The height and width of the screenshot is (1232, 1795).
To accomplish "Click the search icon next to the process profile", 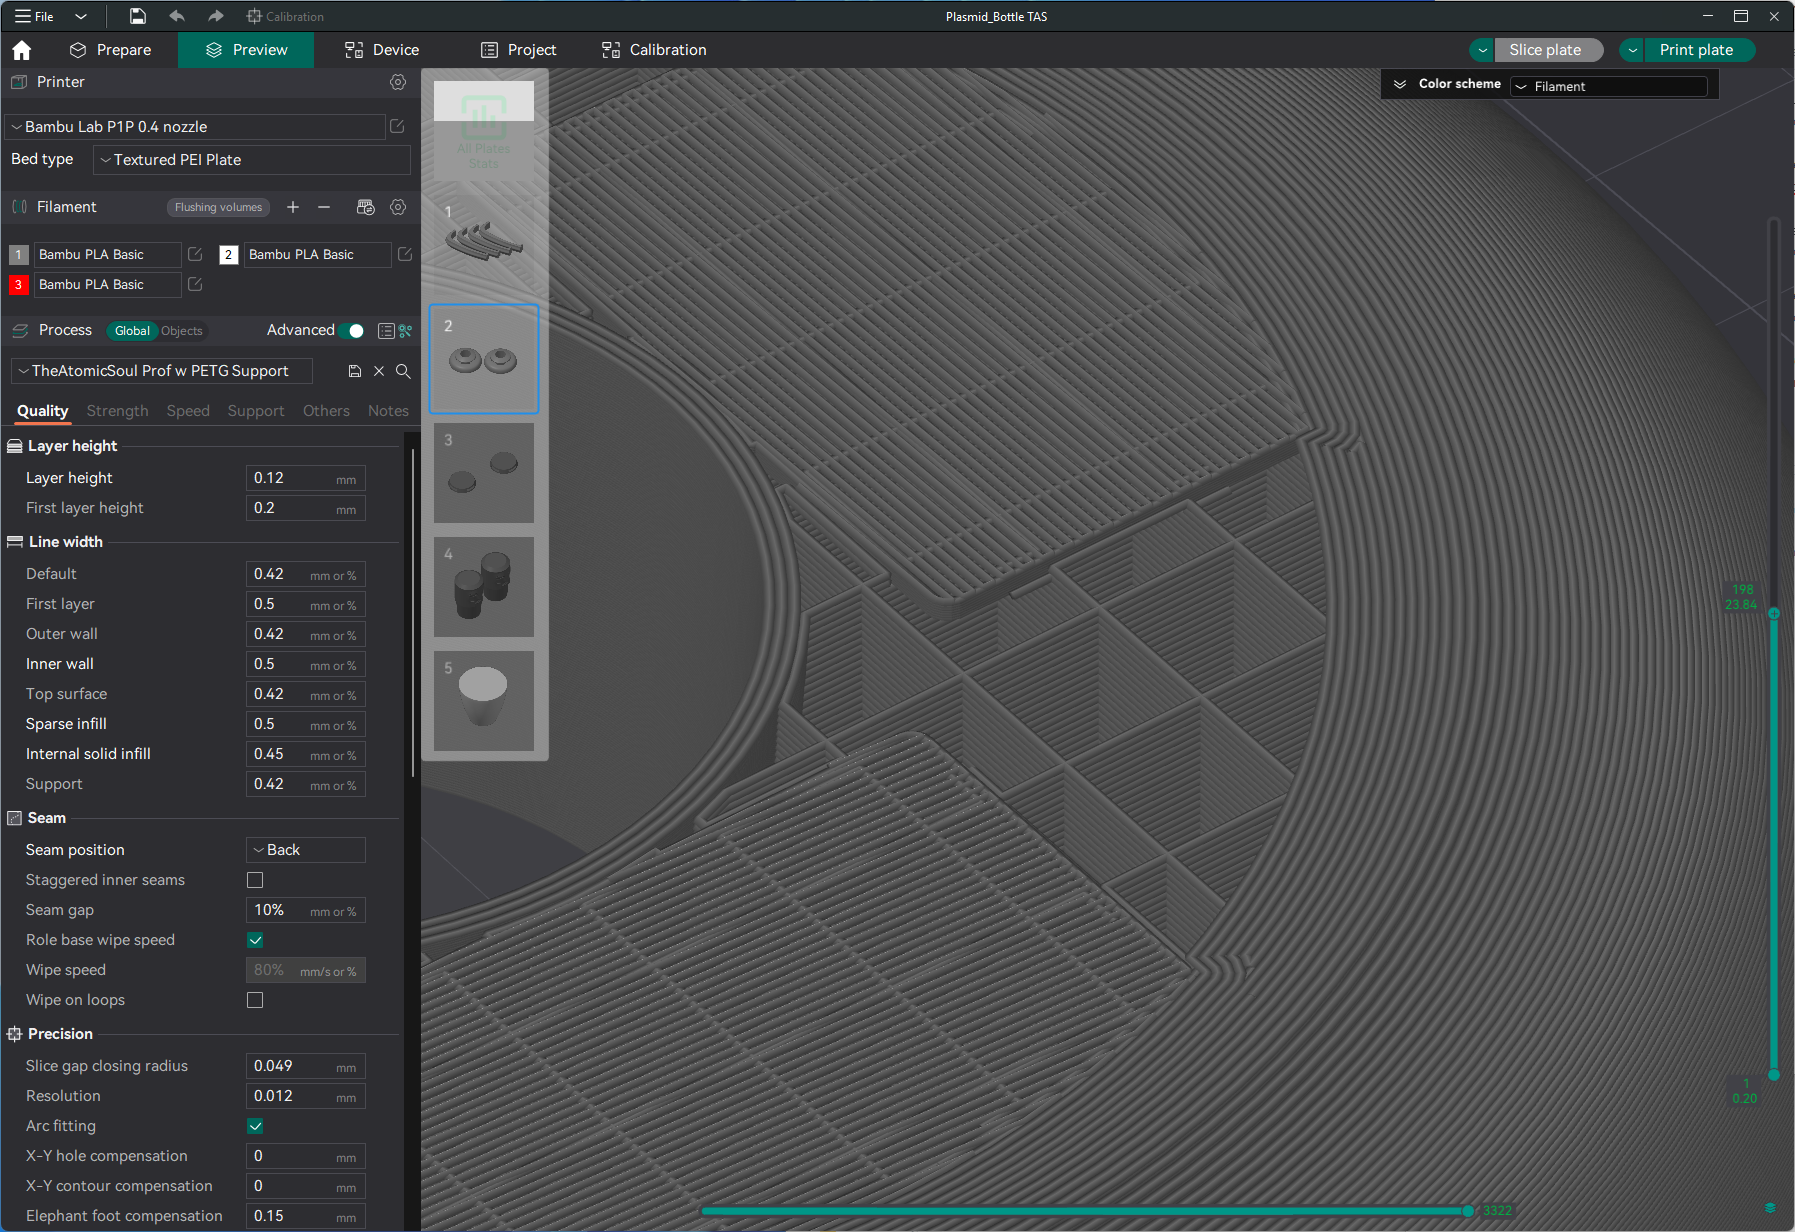I will 403,371.
